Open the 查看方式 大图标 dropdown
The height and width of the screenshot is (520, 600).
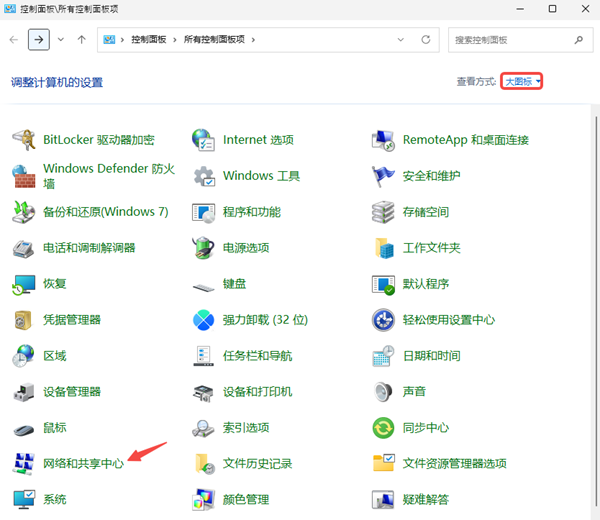(522, 82)
